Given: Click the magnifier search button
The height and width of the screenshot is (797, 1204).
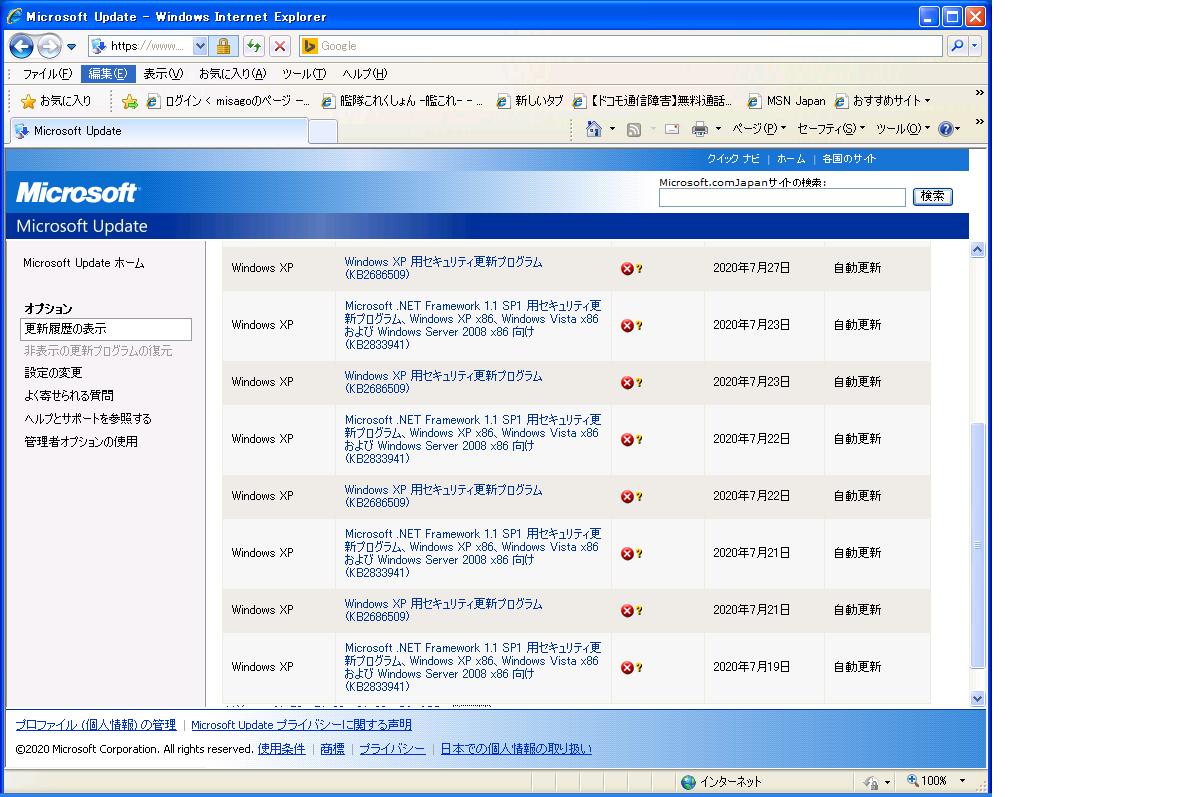Looking at the screenshot, I should pos(957,46).
